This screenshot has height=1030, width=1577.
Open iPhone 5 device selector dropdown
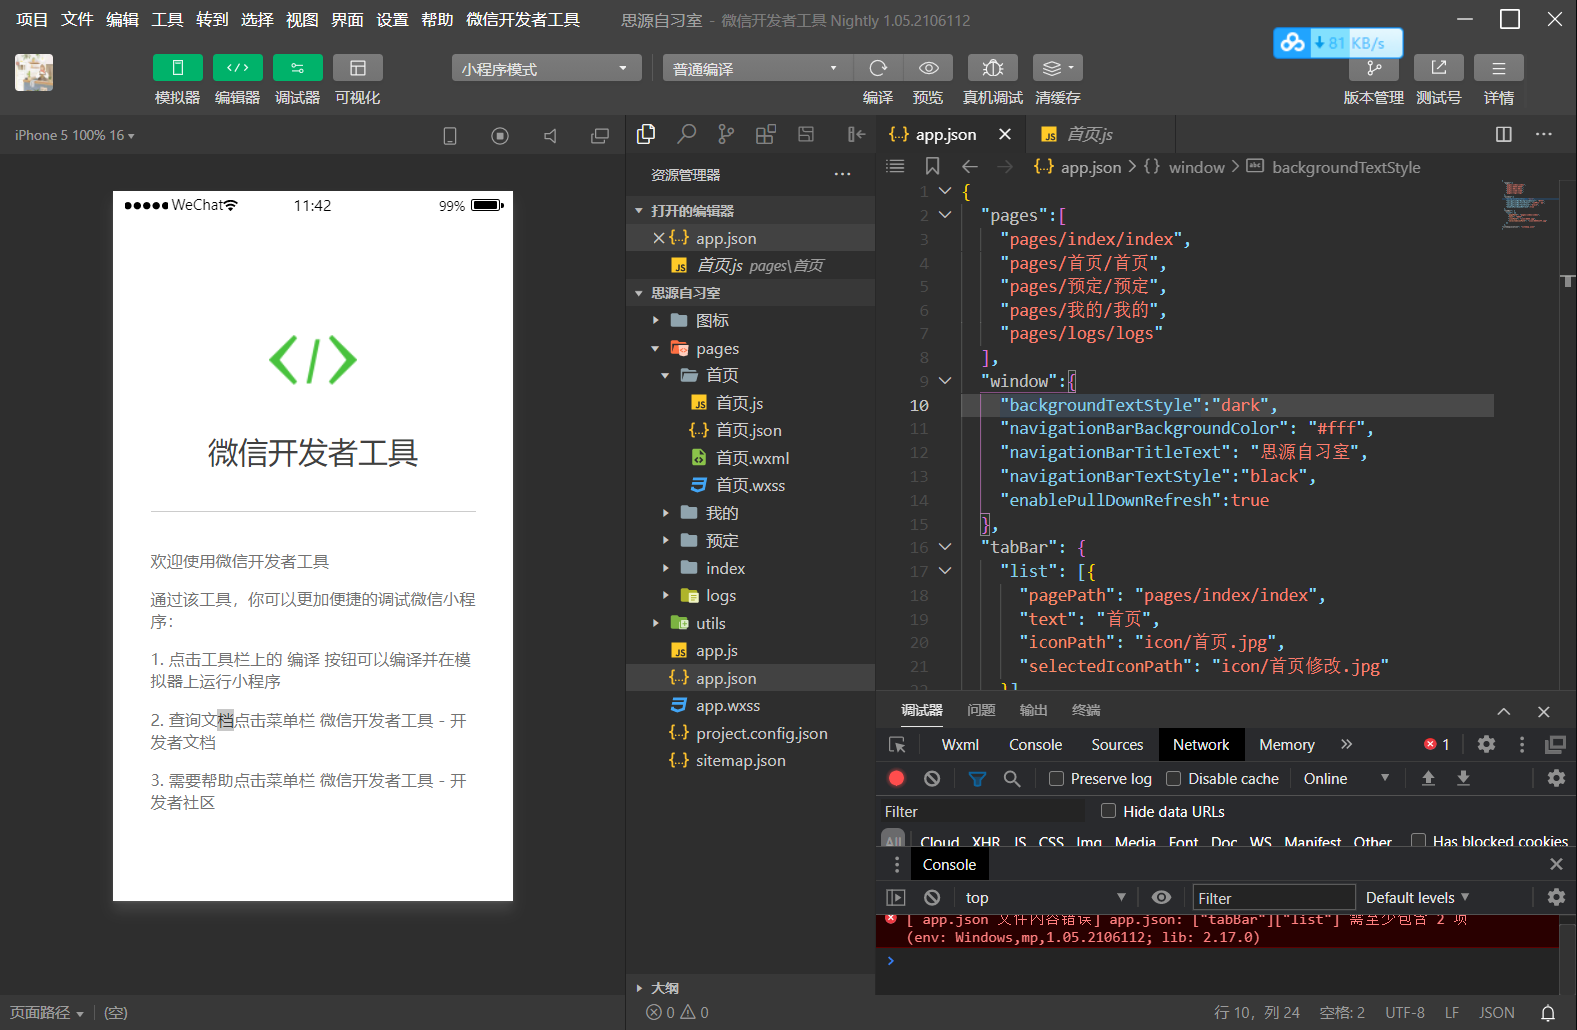point(74,135)
